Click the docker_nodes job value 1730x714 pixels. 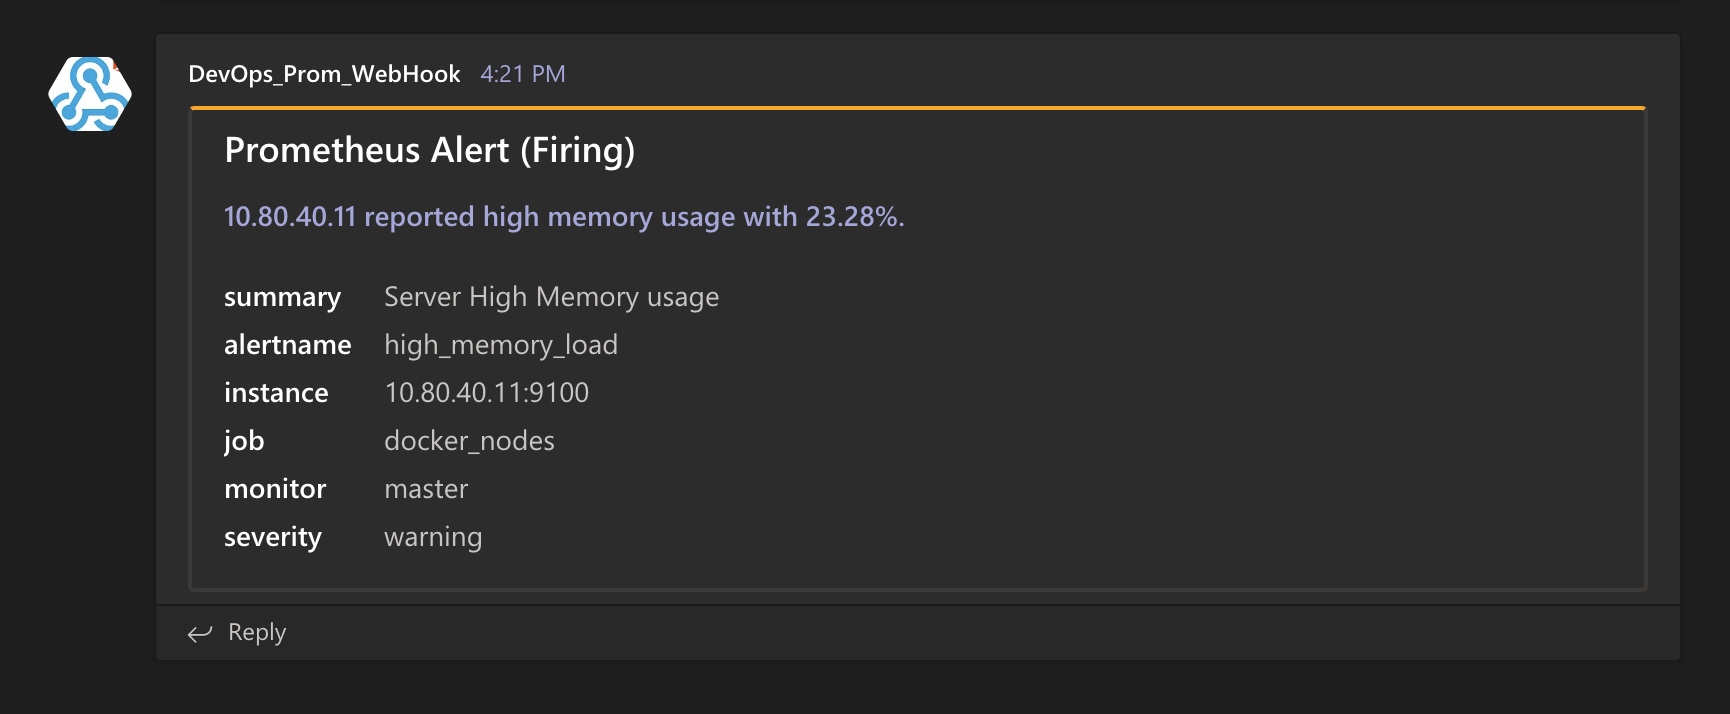(x=469, y=441)
